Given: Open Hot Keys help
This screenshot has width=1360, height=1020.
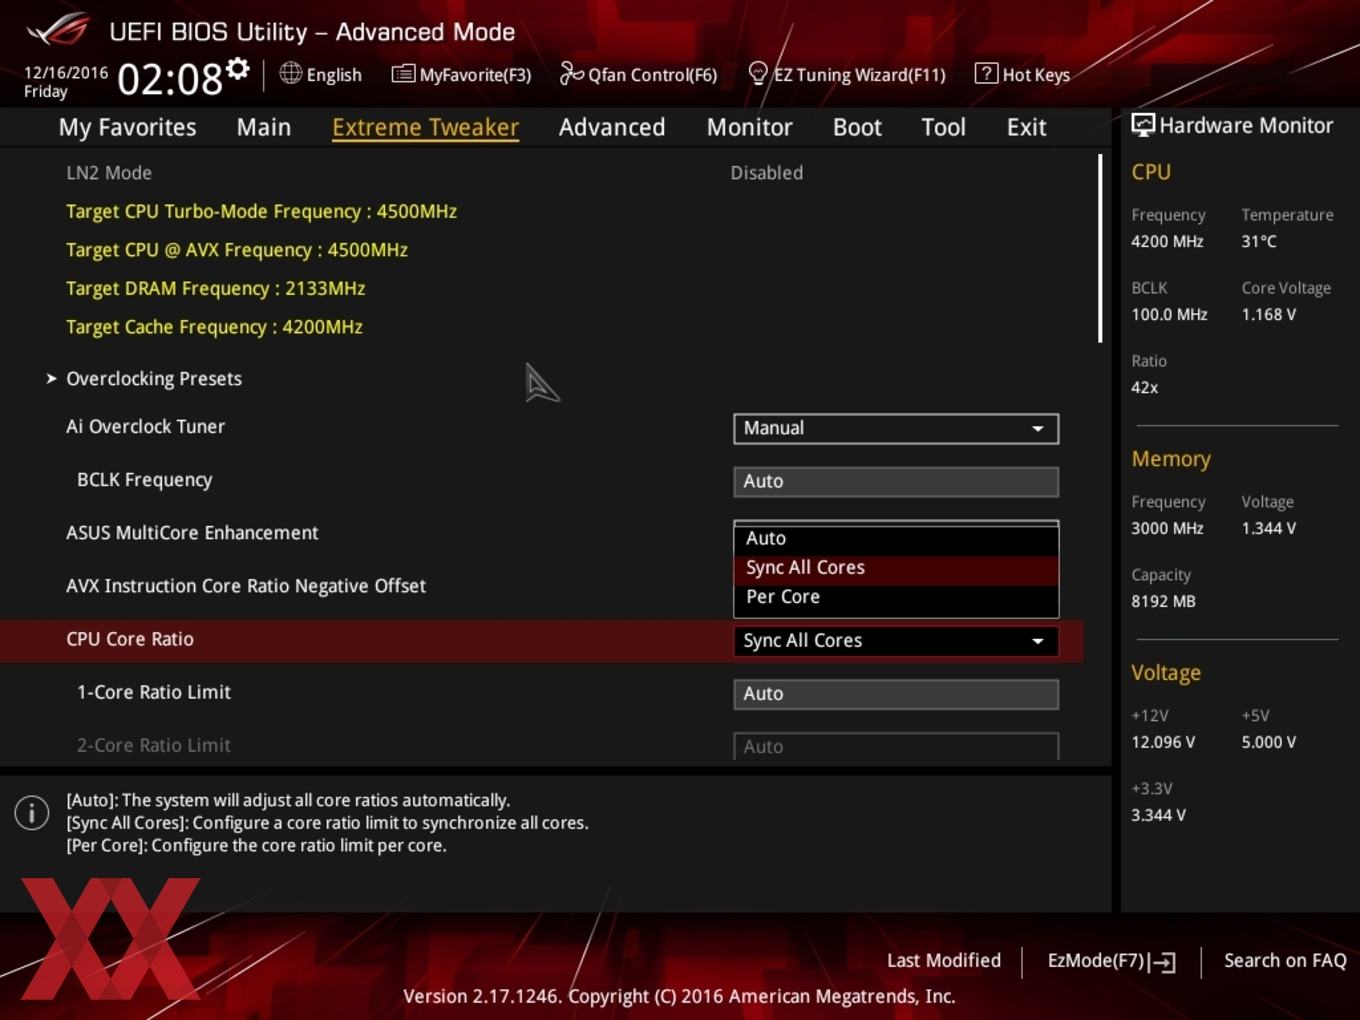Looking at the screenshot, I should click(1022, 74).
